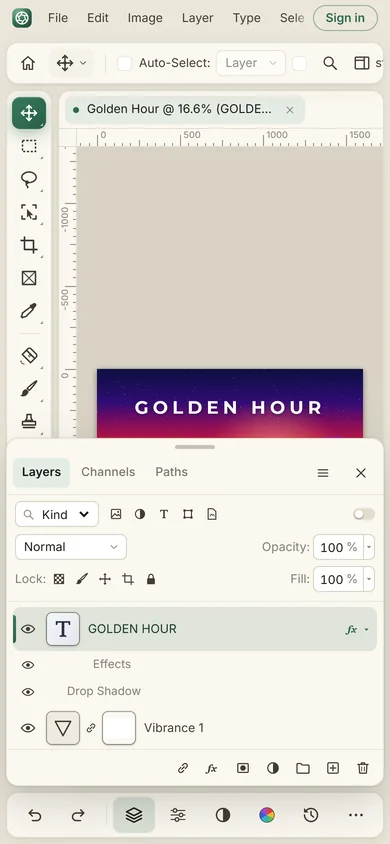Open the Auto-Select Layer dropdown
Screen dimensions: 390x844
tap(251, 64)
